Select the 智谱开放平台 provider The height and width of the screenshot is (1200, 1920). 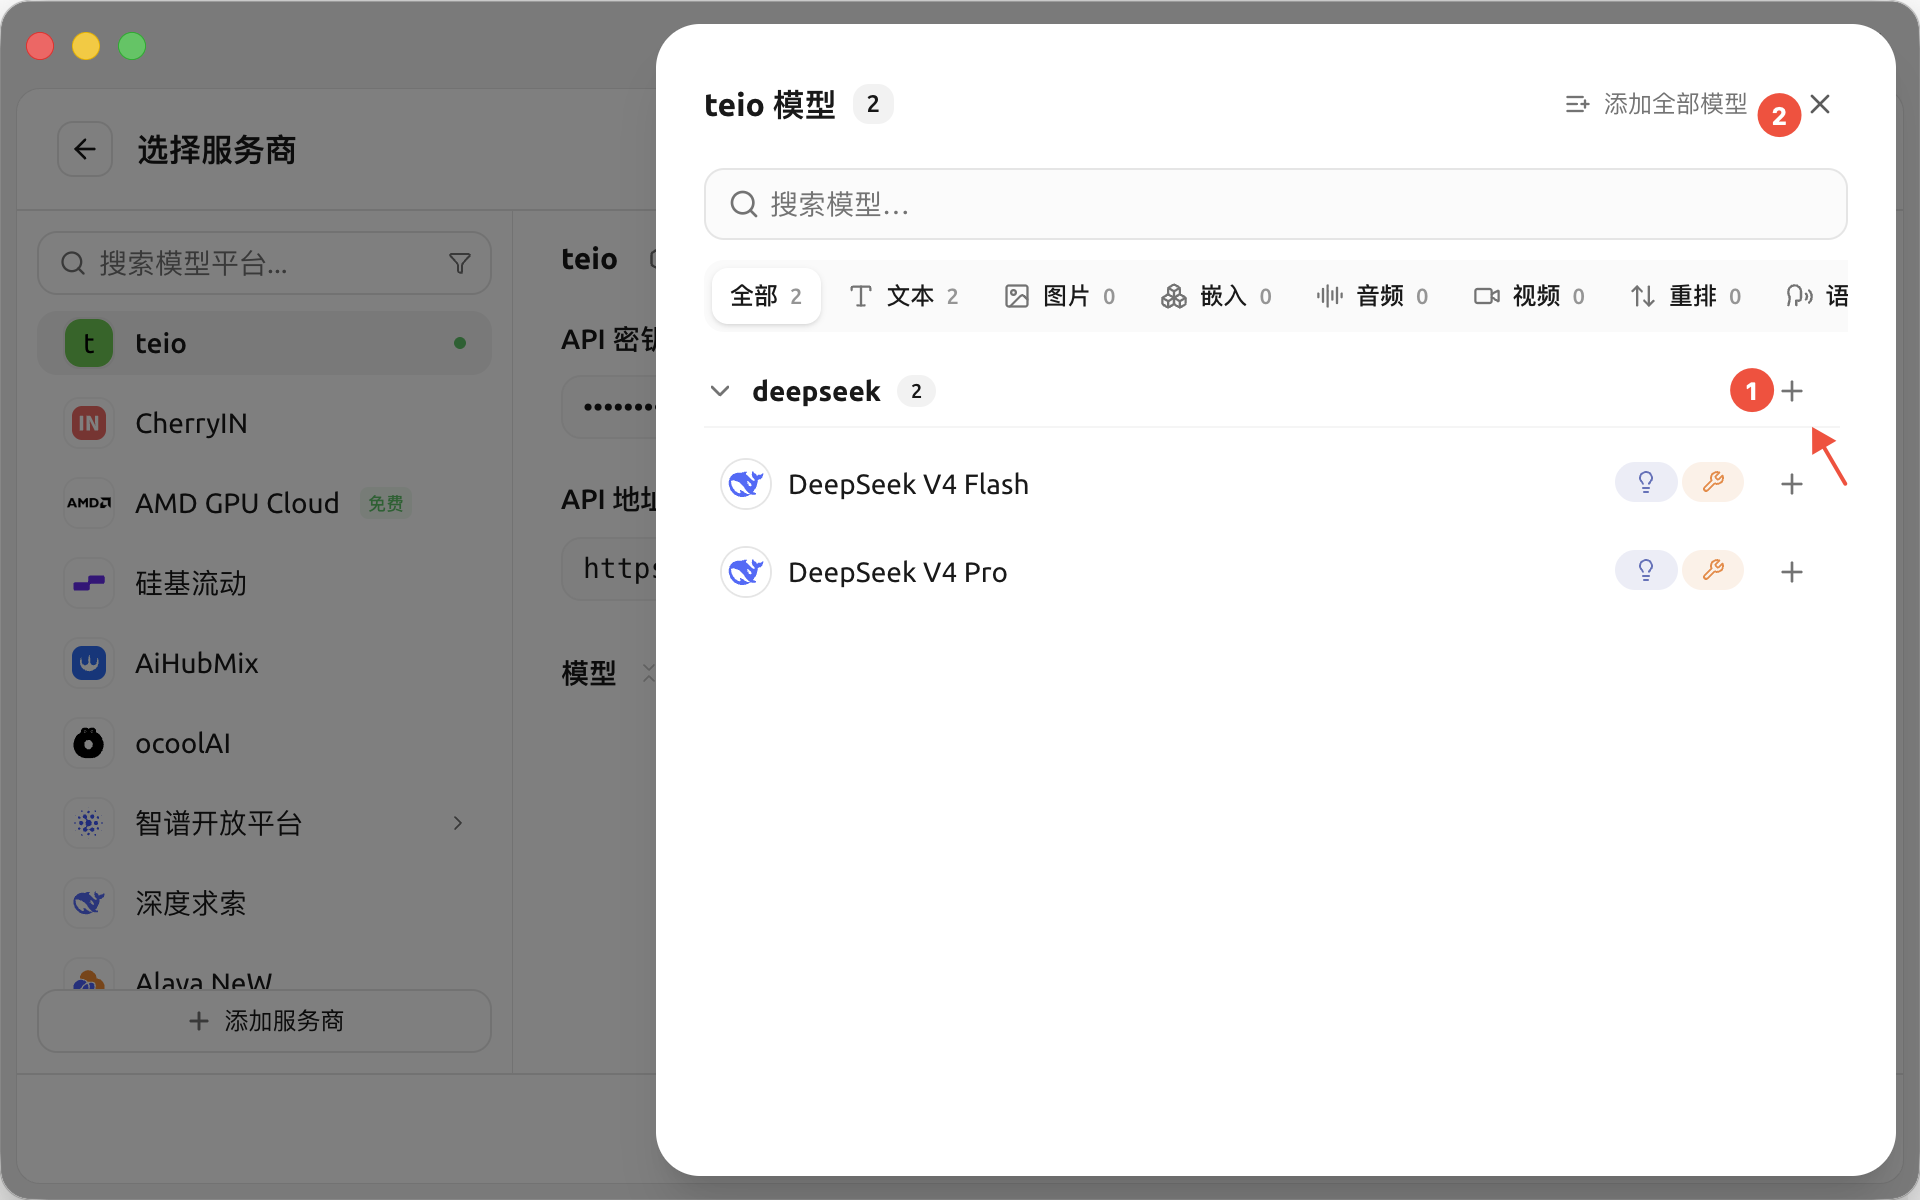(x=264, y=823)
